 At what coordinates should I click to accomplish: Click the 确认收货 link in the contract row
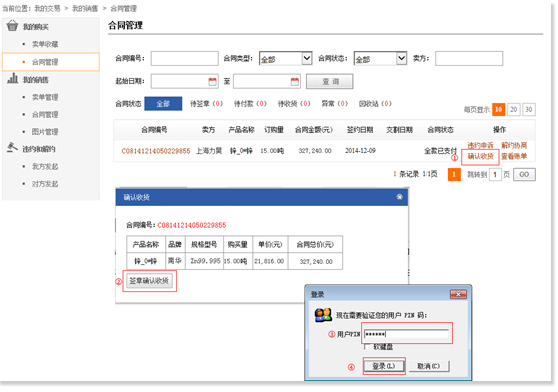(480, 156)
